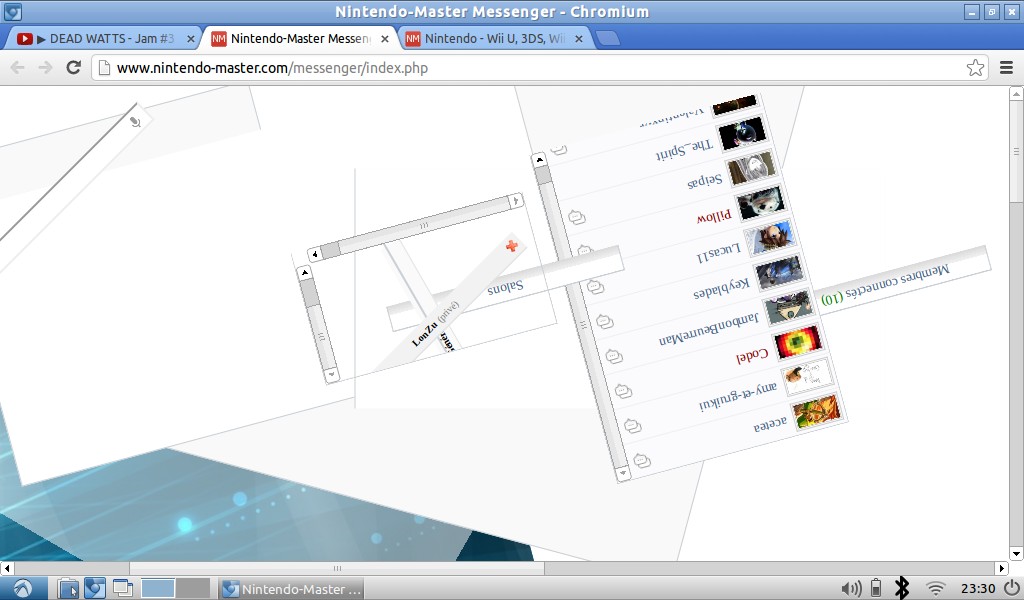Viewport: 1024px width, 600px height.
Task: Open the acetea member name link
Action: coord(771,424)
